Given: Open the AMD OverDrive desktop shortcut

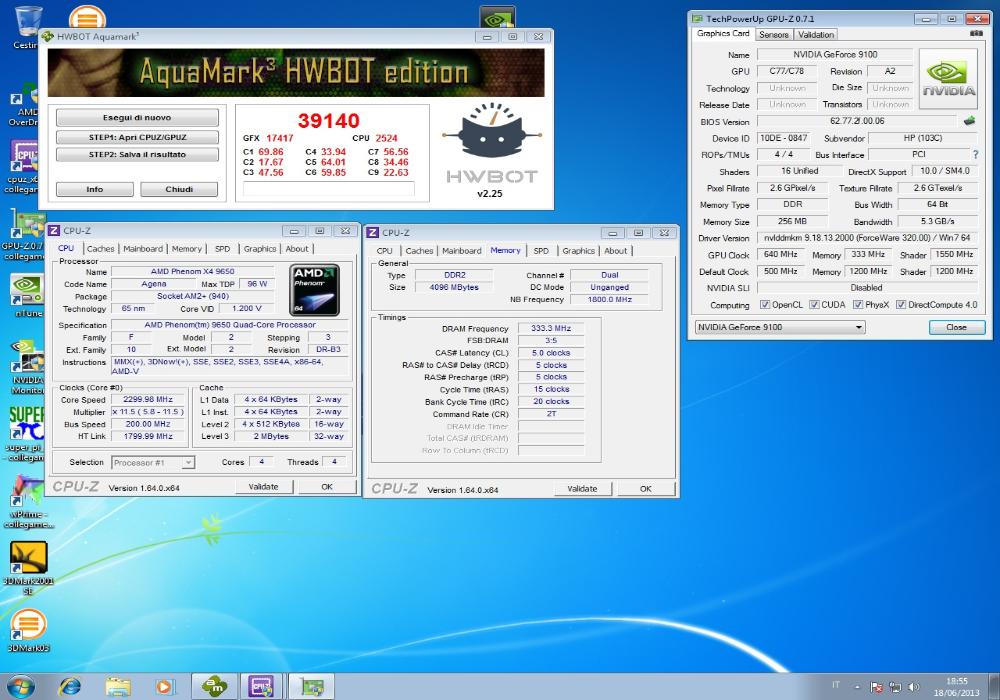Looking at the screenshot, I should click(x=24, y=102).
